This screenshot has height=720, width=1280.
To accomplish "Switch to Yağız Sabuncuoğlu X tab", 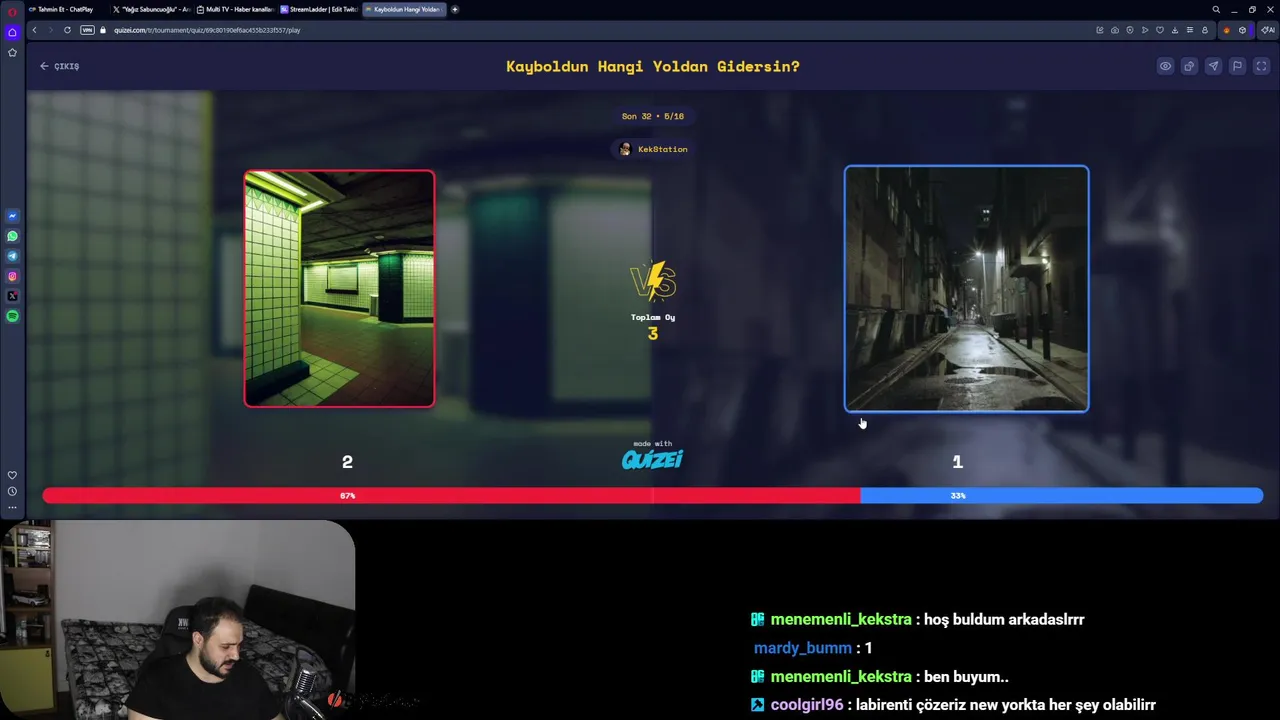I will pos(150,9).
